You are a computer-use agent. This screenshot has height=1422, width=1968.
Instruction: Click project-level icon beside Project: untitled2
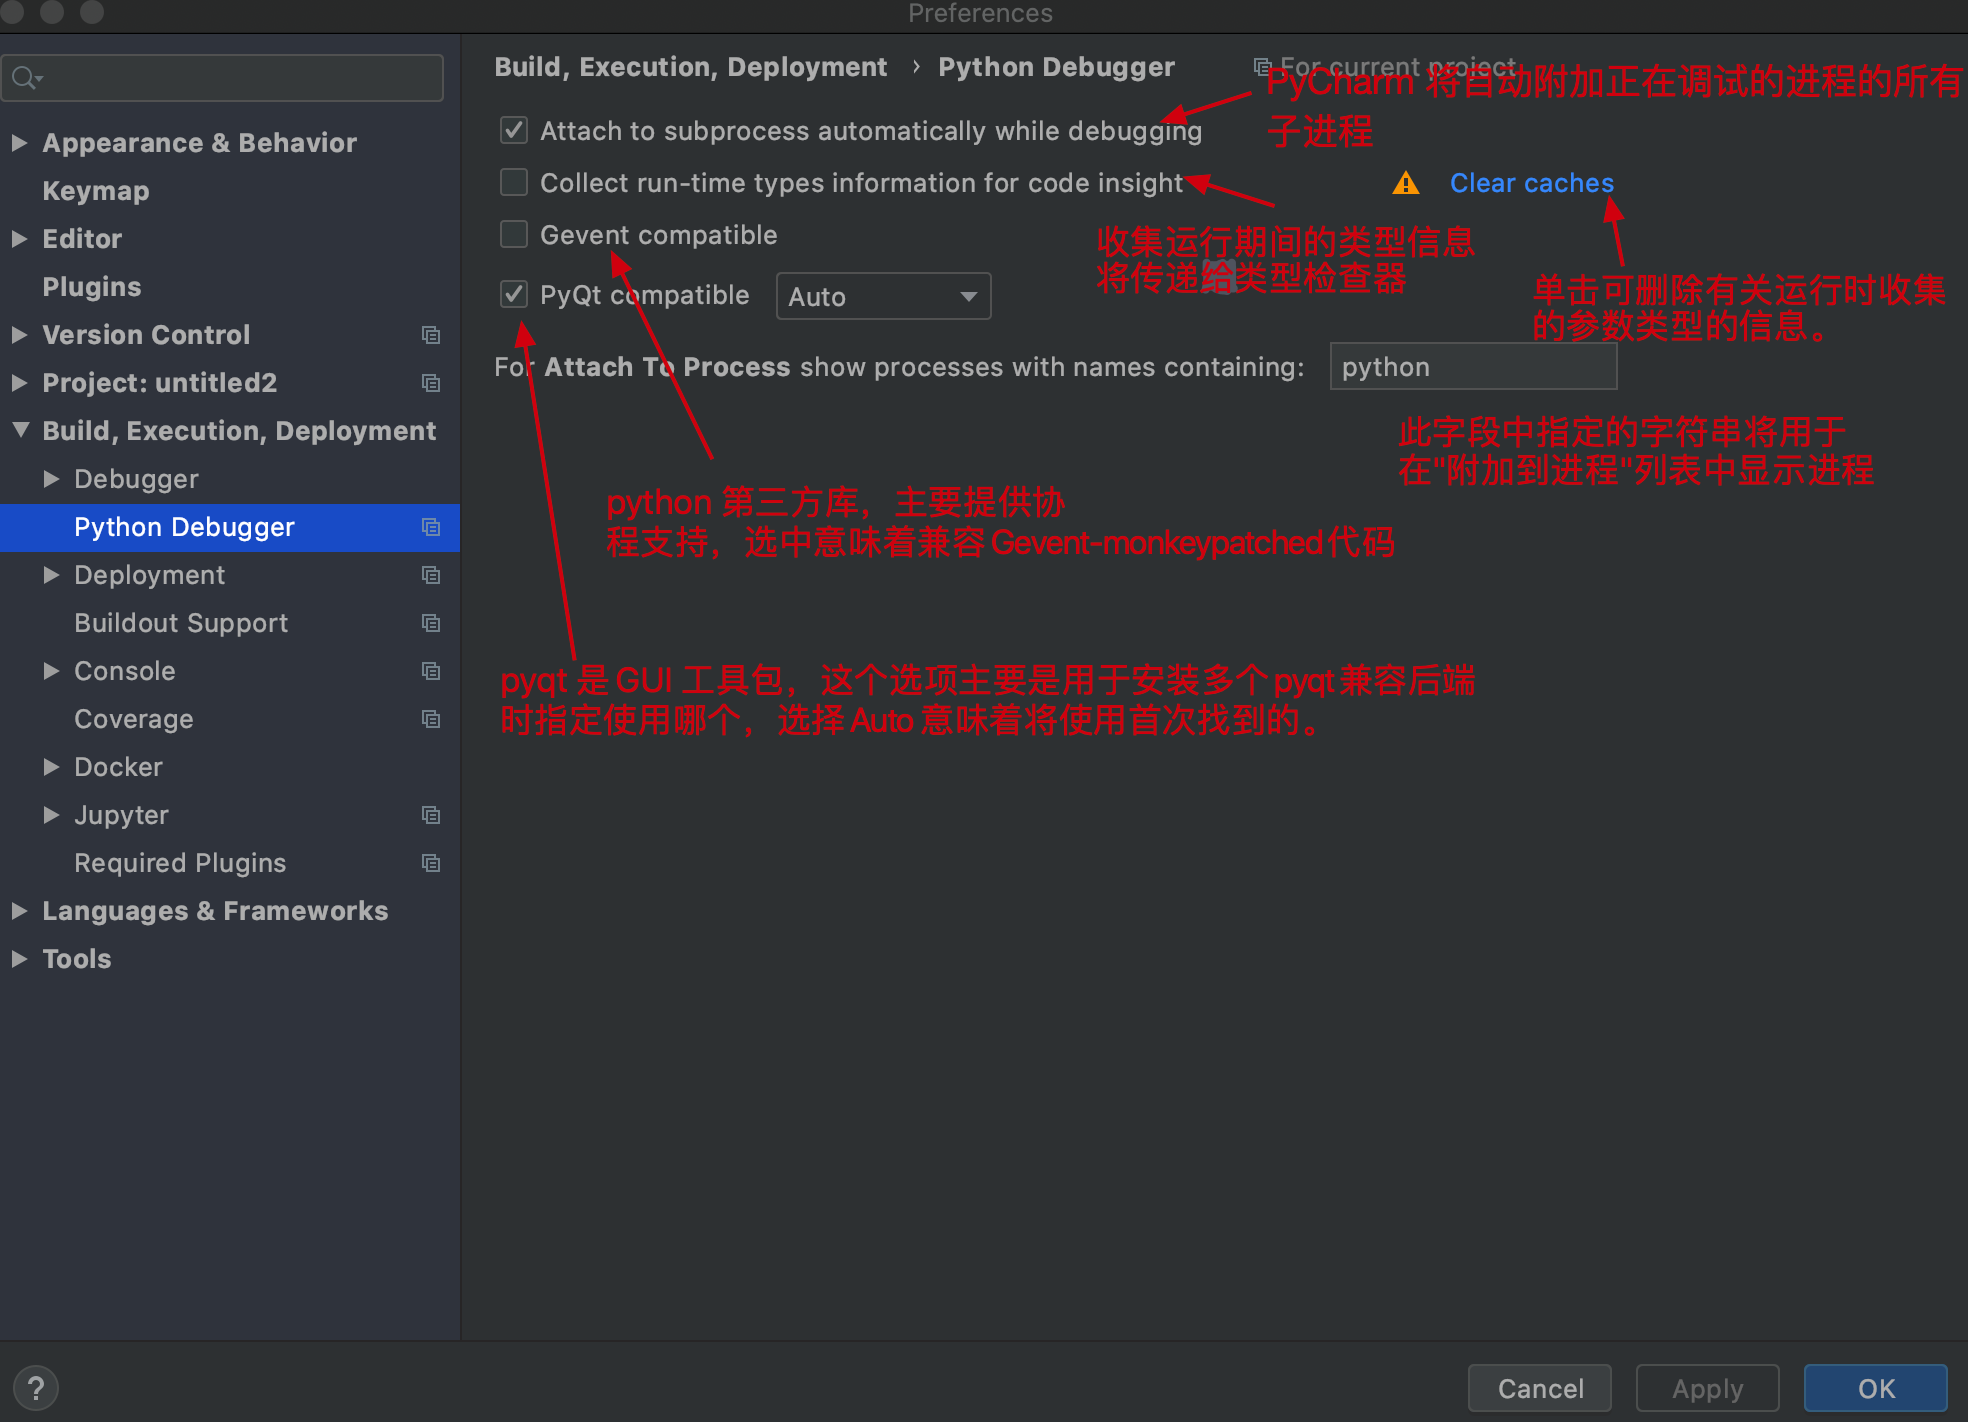click(431, 383)
